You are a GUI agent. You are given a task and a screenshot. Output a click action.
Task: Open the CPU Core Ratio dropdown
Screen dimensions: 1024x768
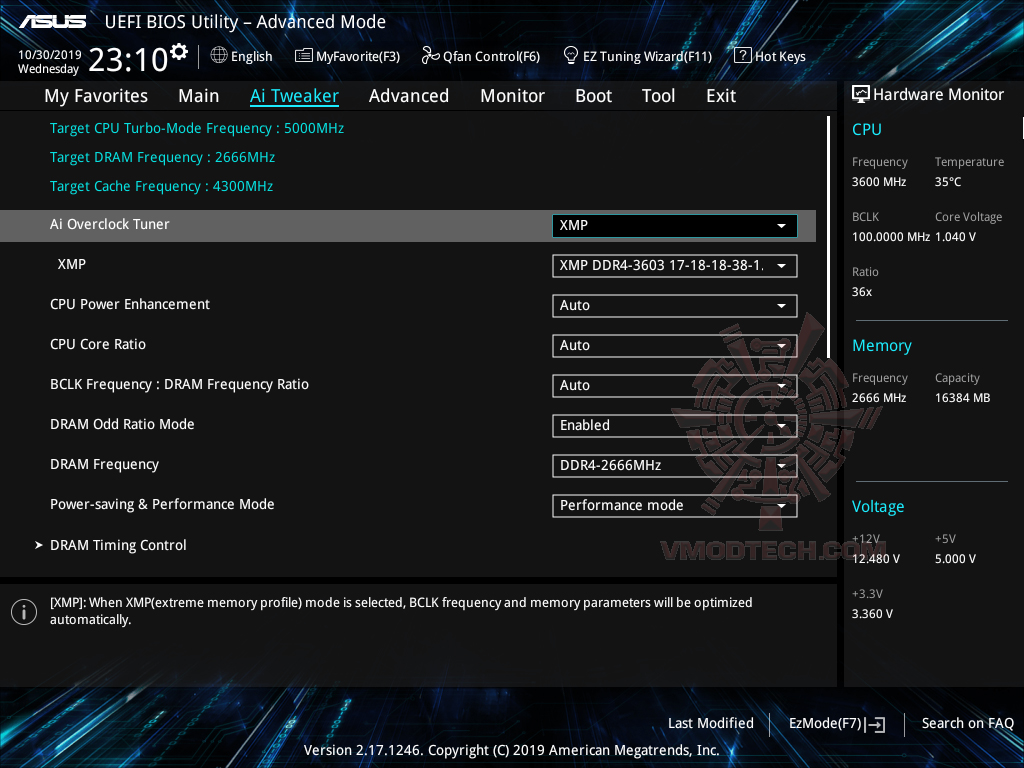675,345
